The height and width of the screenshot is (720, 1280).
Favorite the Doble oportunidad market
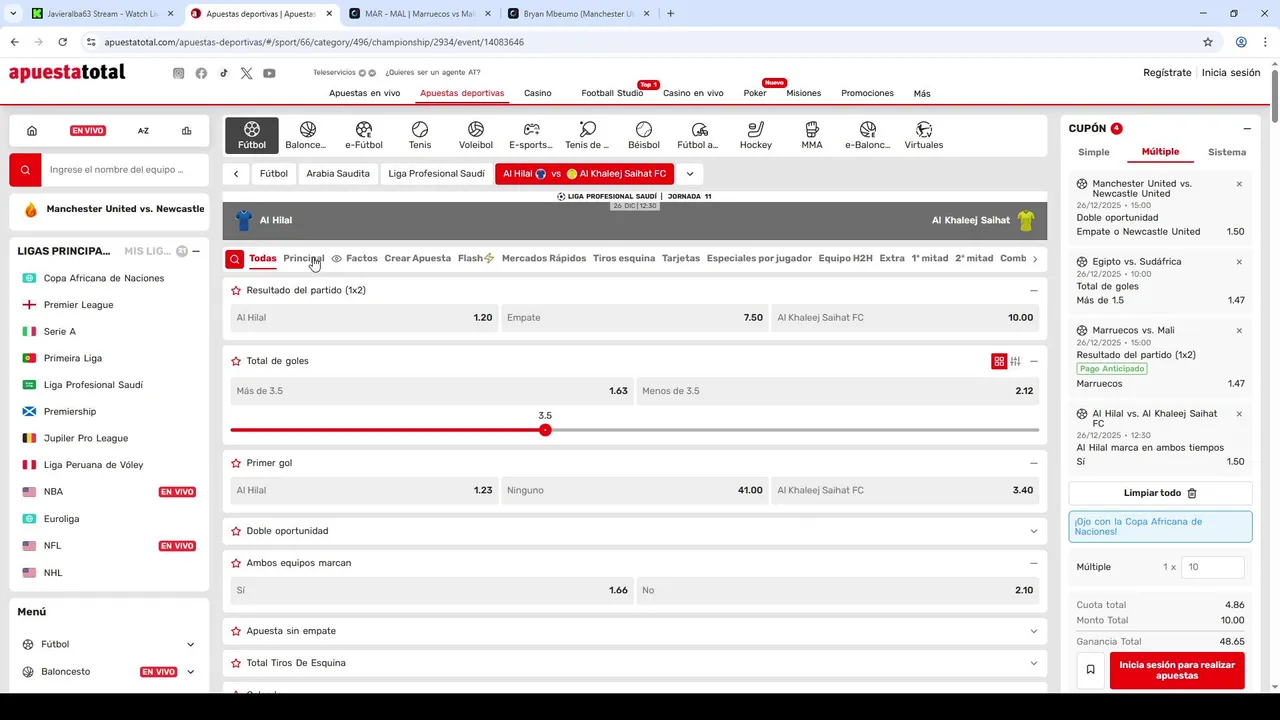pyautogui.click(x=236, y=531)
